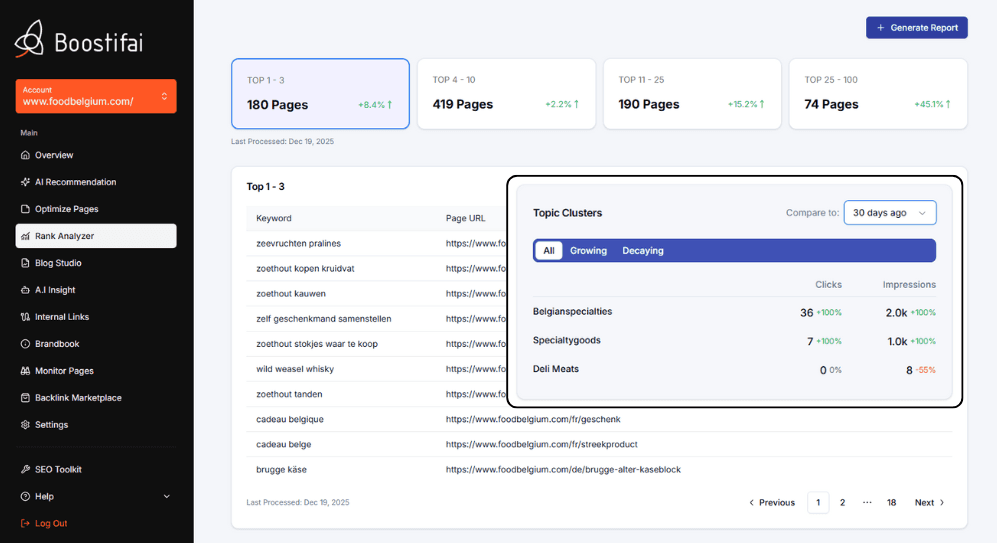Click the Help question mark icon
997x543 pixels.
point(25,497)
